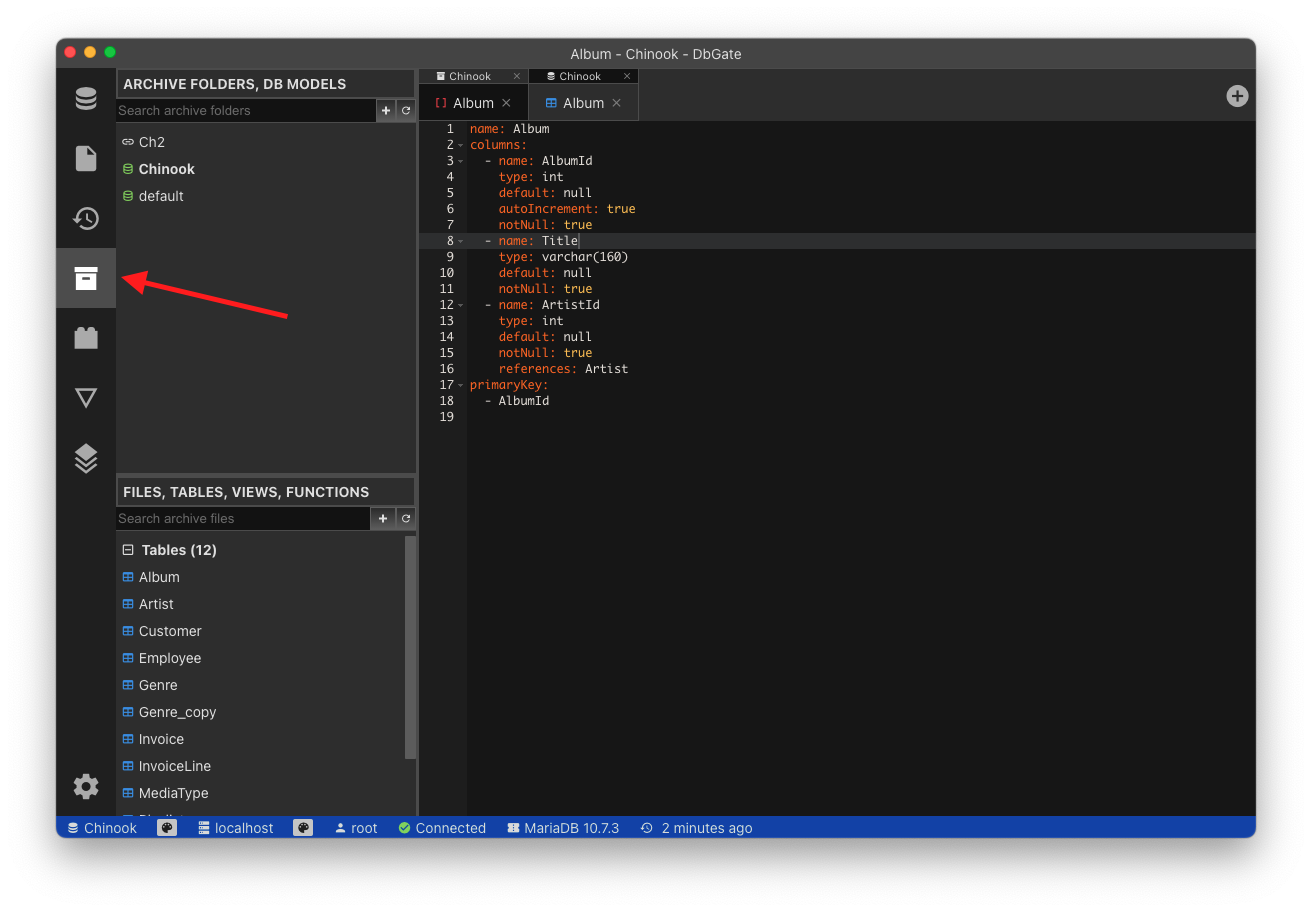1312x912 pixels.
Task: Click the MariaDB 10.7.3 version entry
Action: point(563,828)
